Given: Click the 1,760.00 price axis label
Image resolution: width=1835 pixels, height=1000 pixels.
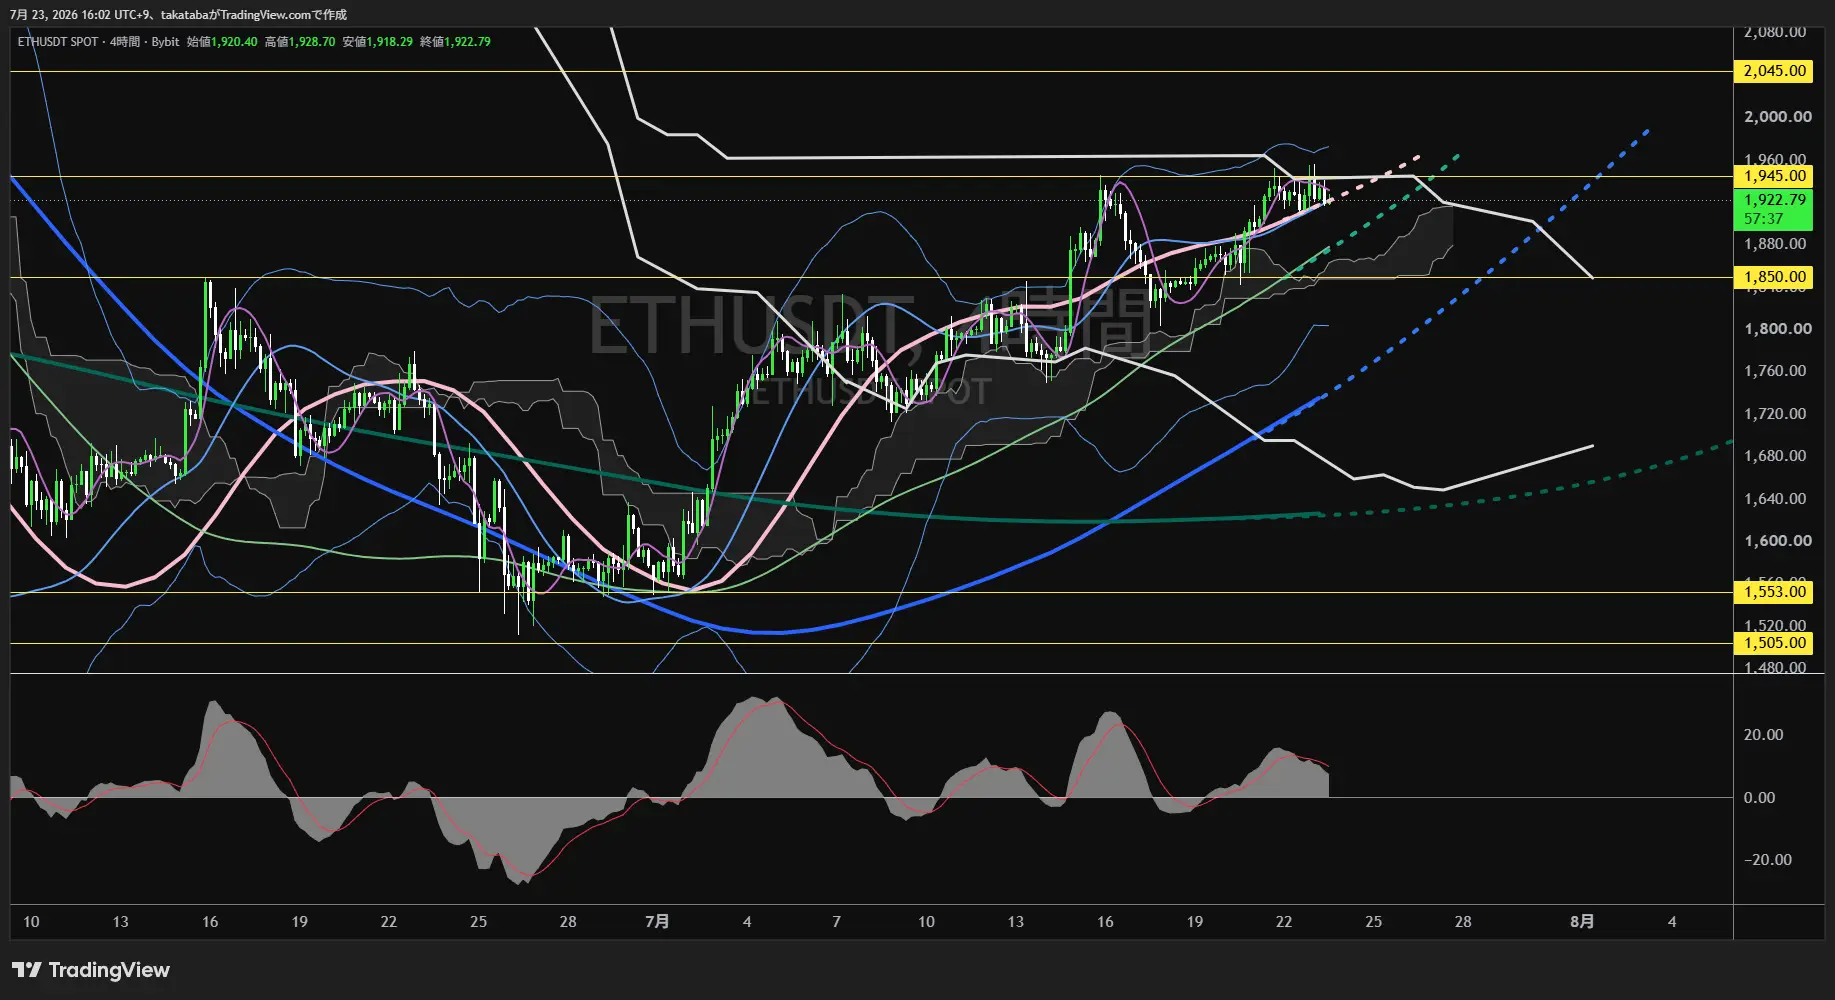Looking at the screenshot, I should coord(1775,371).
